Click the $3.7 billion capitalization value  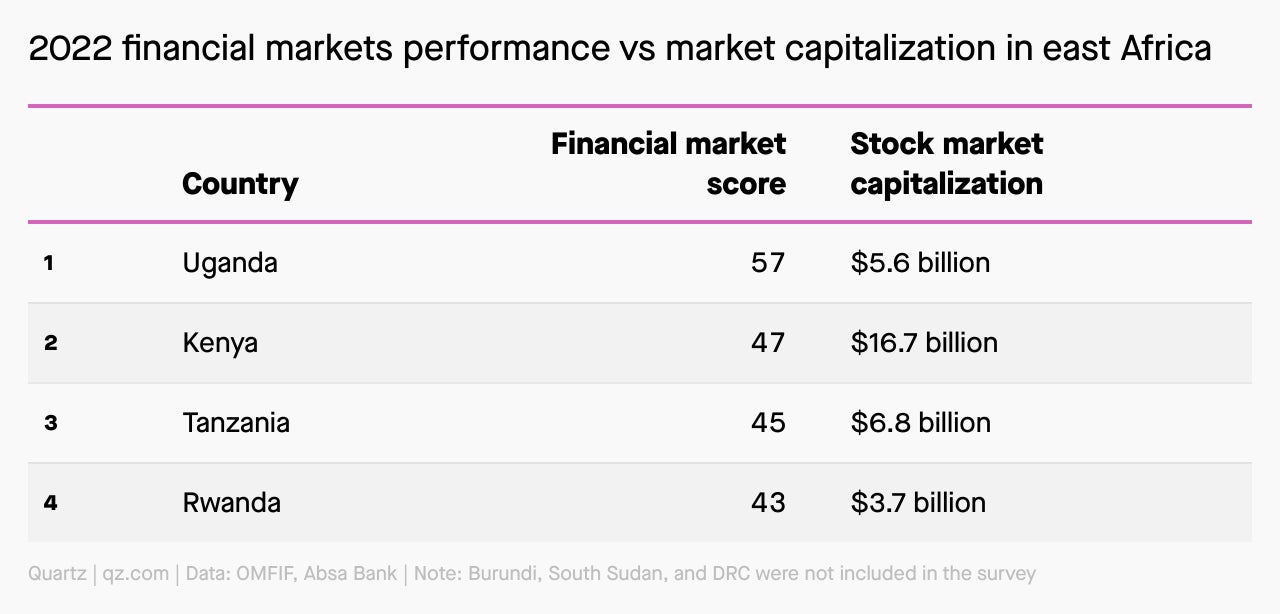tap(919, 502)
